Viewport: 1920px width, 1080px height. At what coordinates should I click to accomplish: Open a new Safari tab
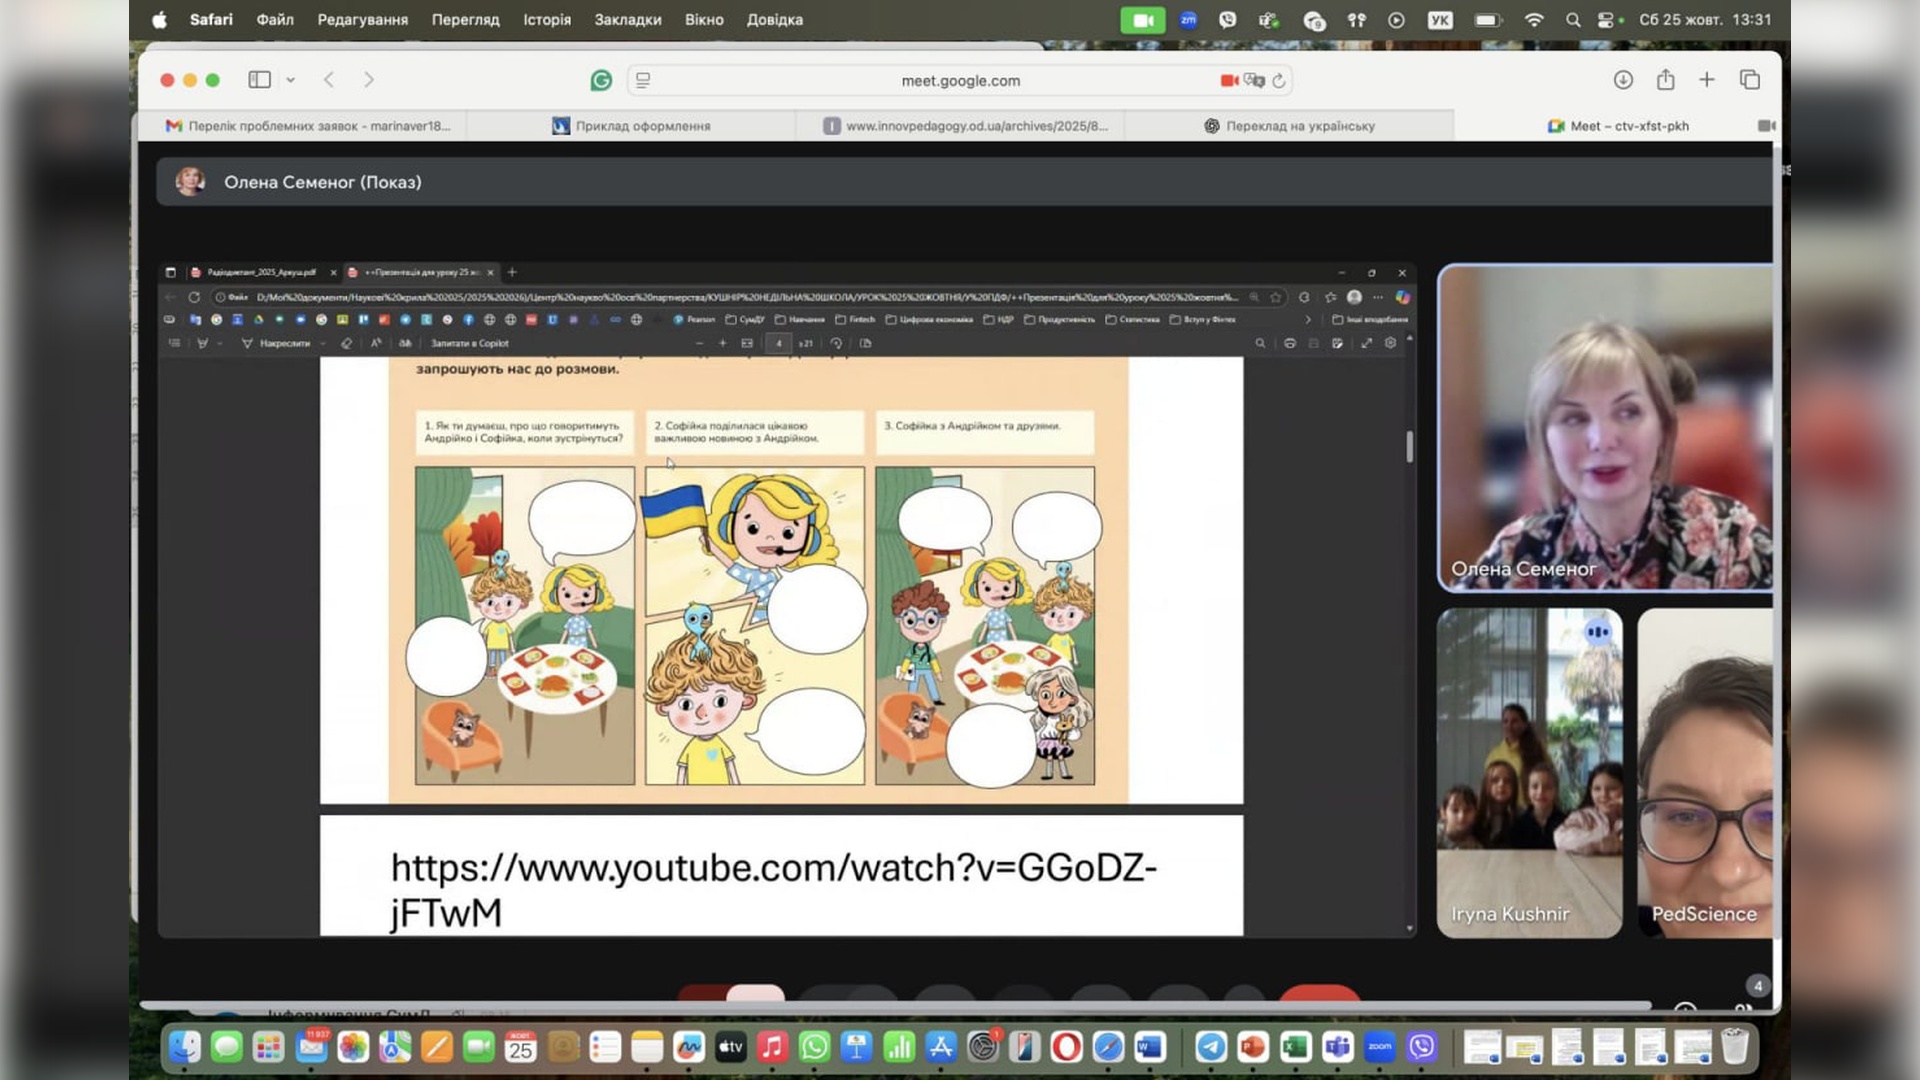click(x=1707, y=80)
